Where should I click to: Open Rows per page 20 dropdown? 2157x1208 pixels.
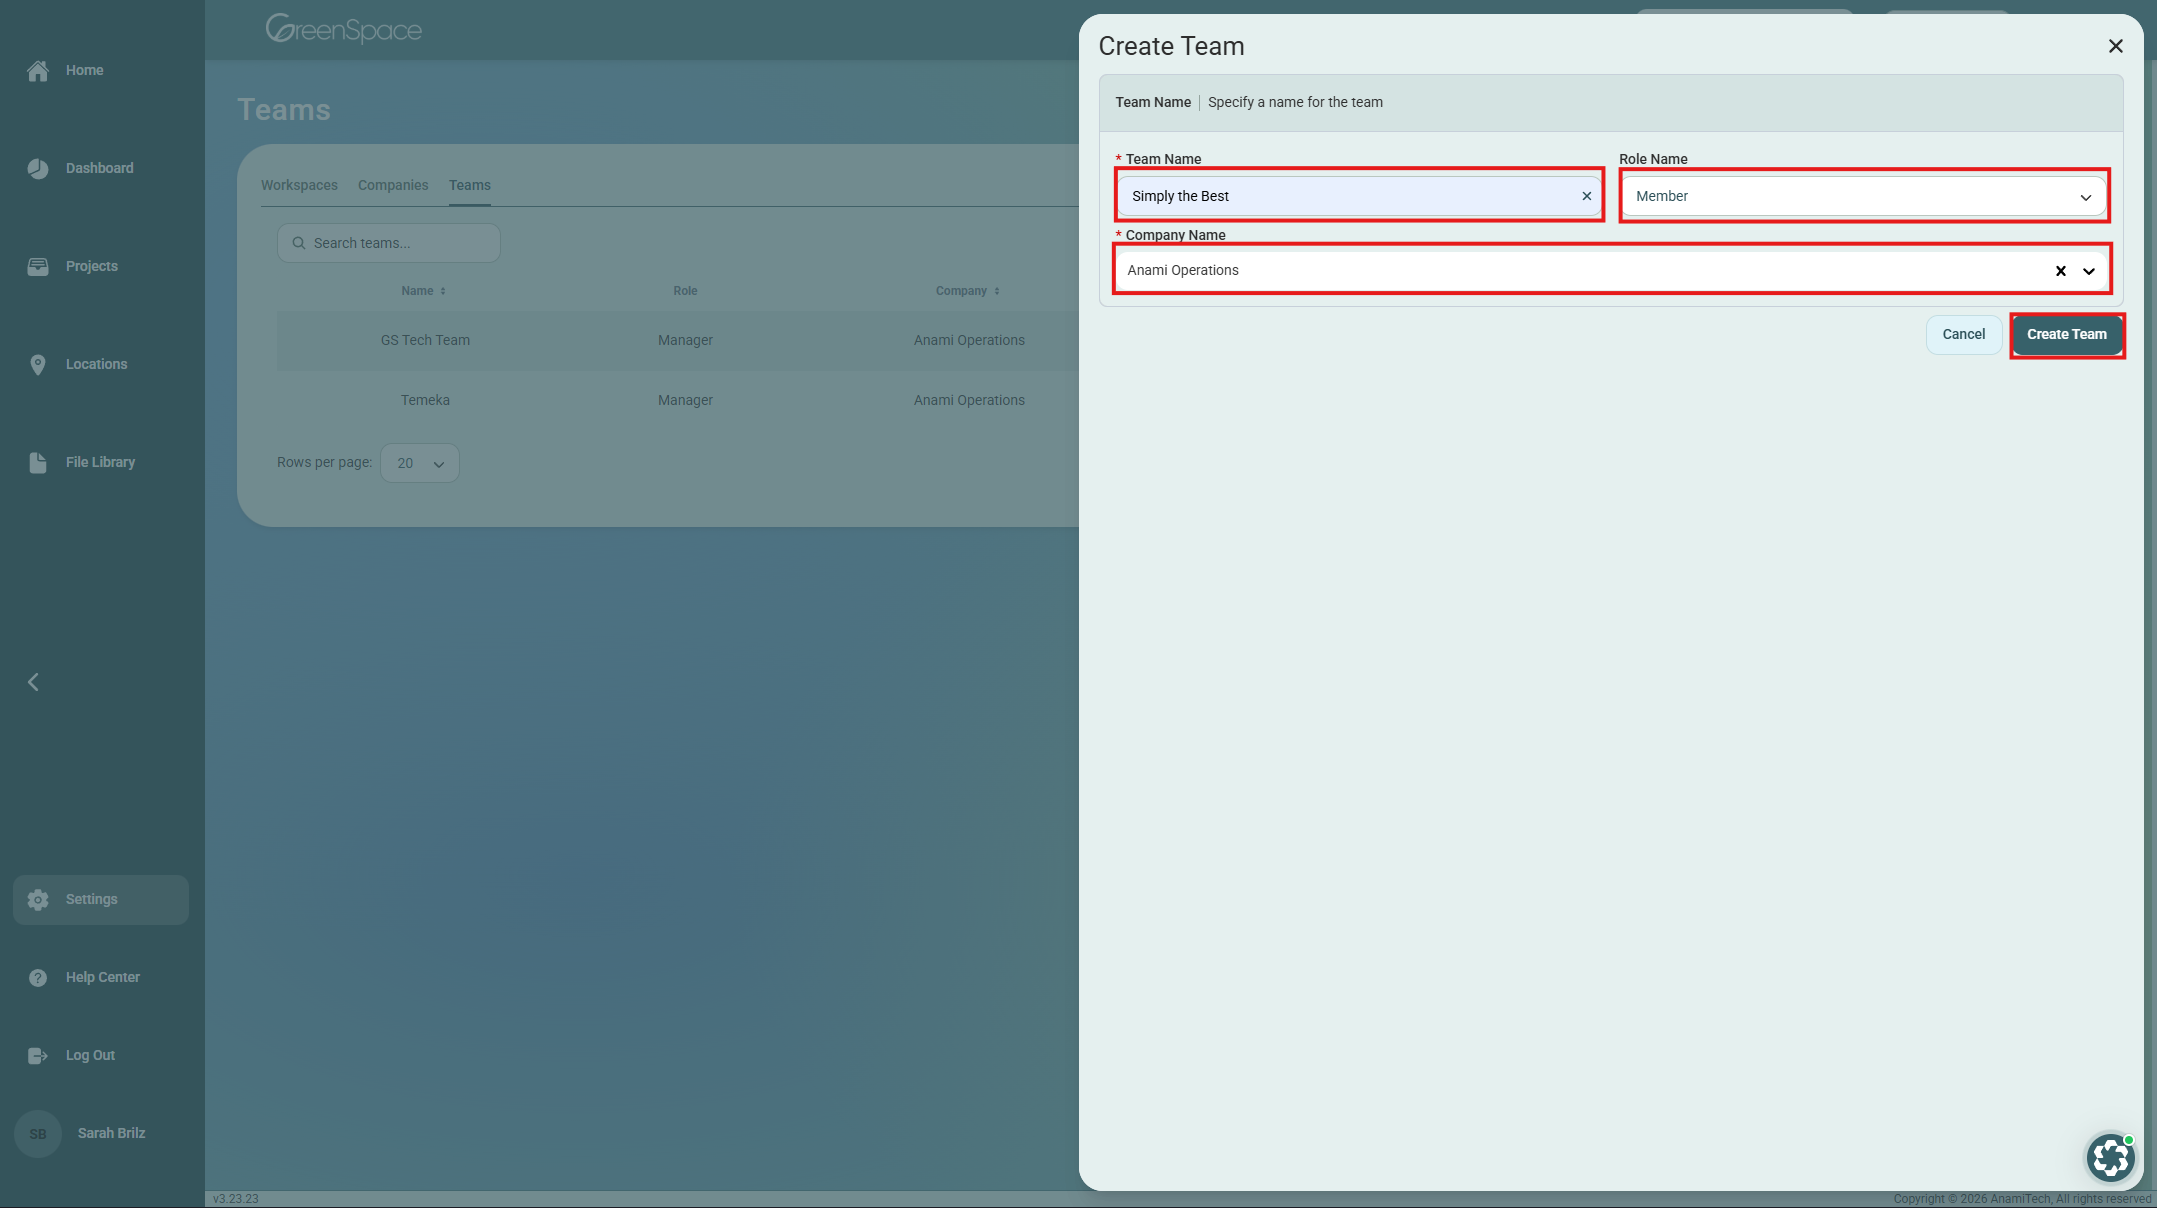pos(420,464)
